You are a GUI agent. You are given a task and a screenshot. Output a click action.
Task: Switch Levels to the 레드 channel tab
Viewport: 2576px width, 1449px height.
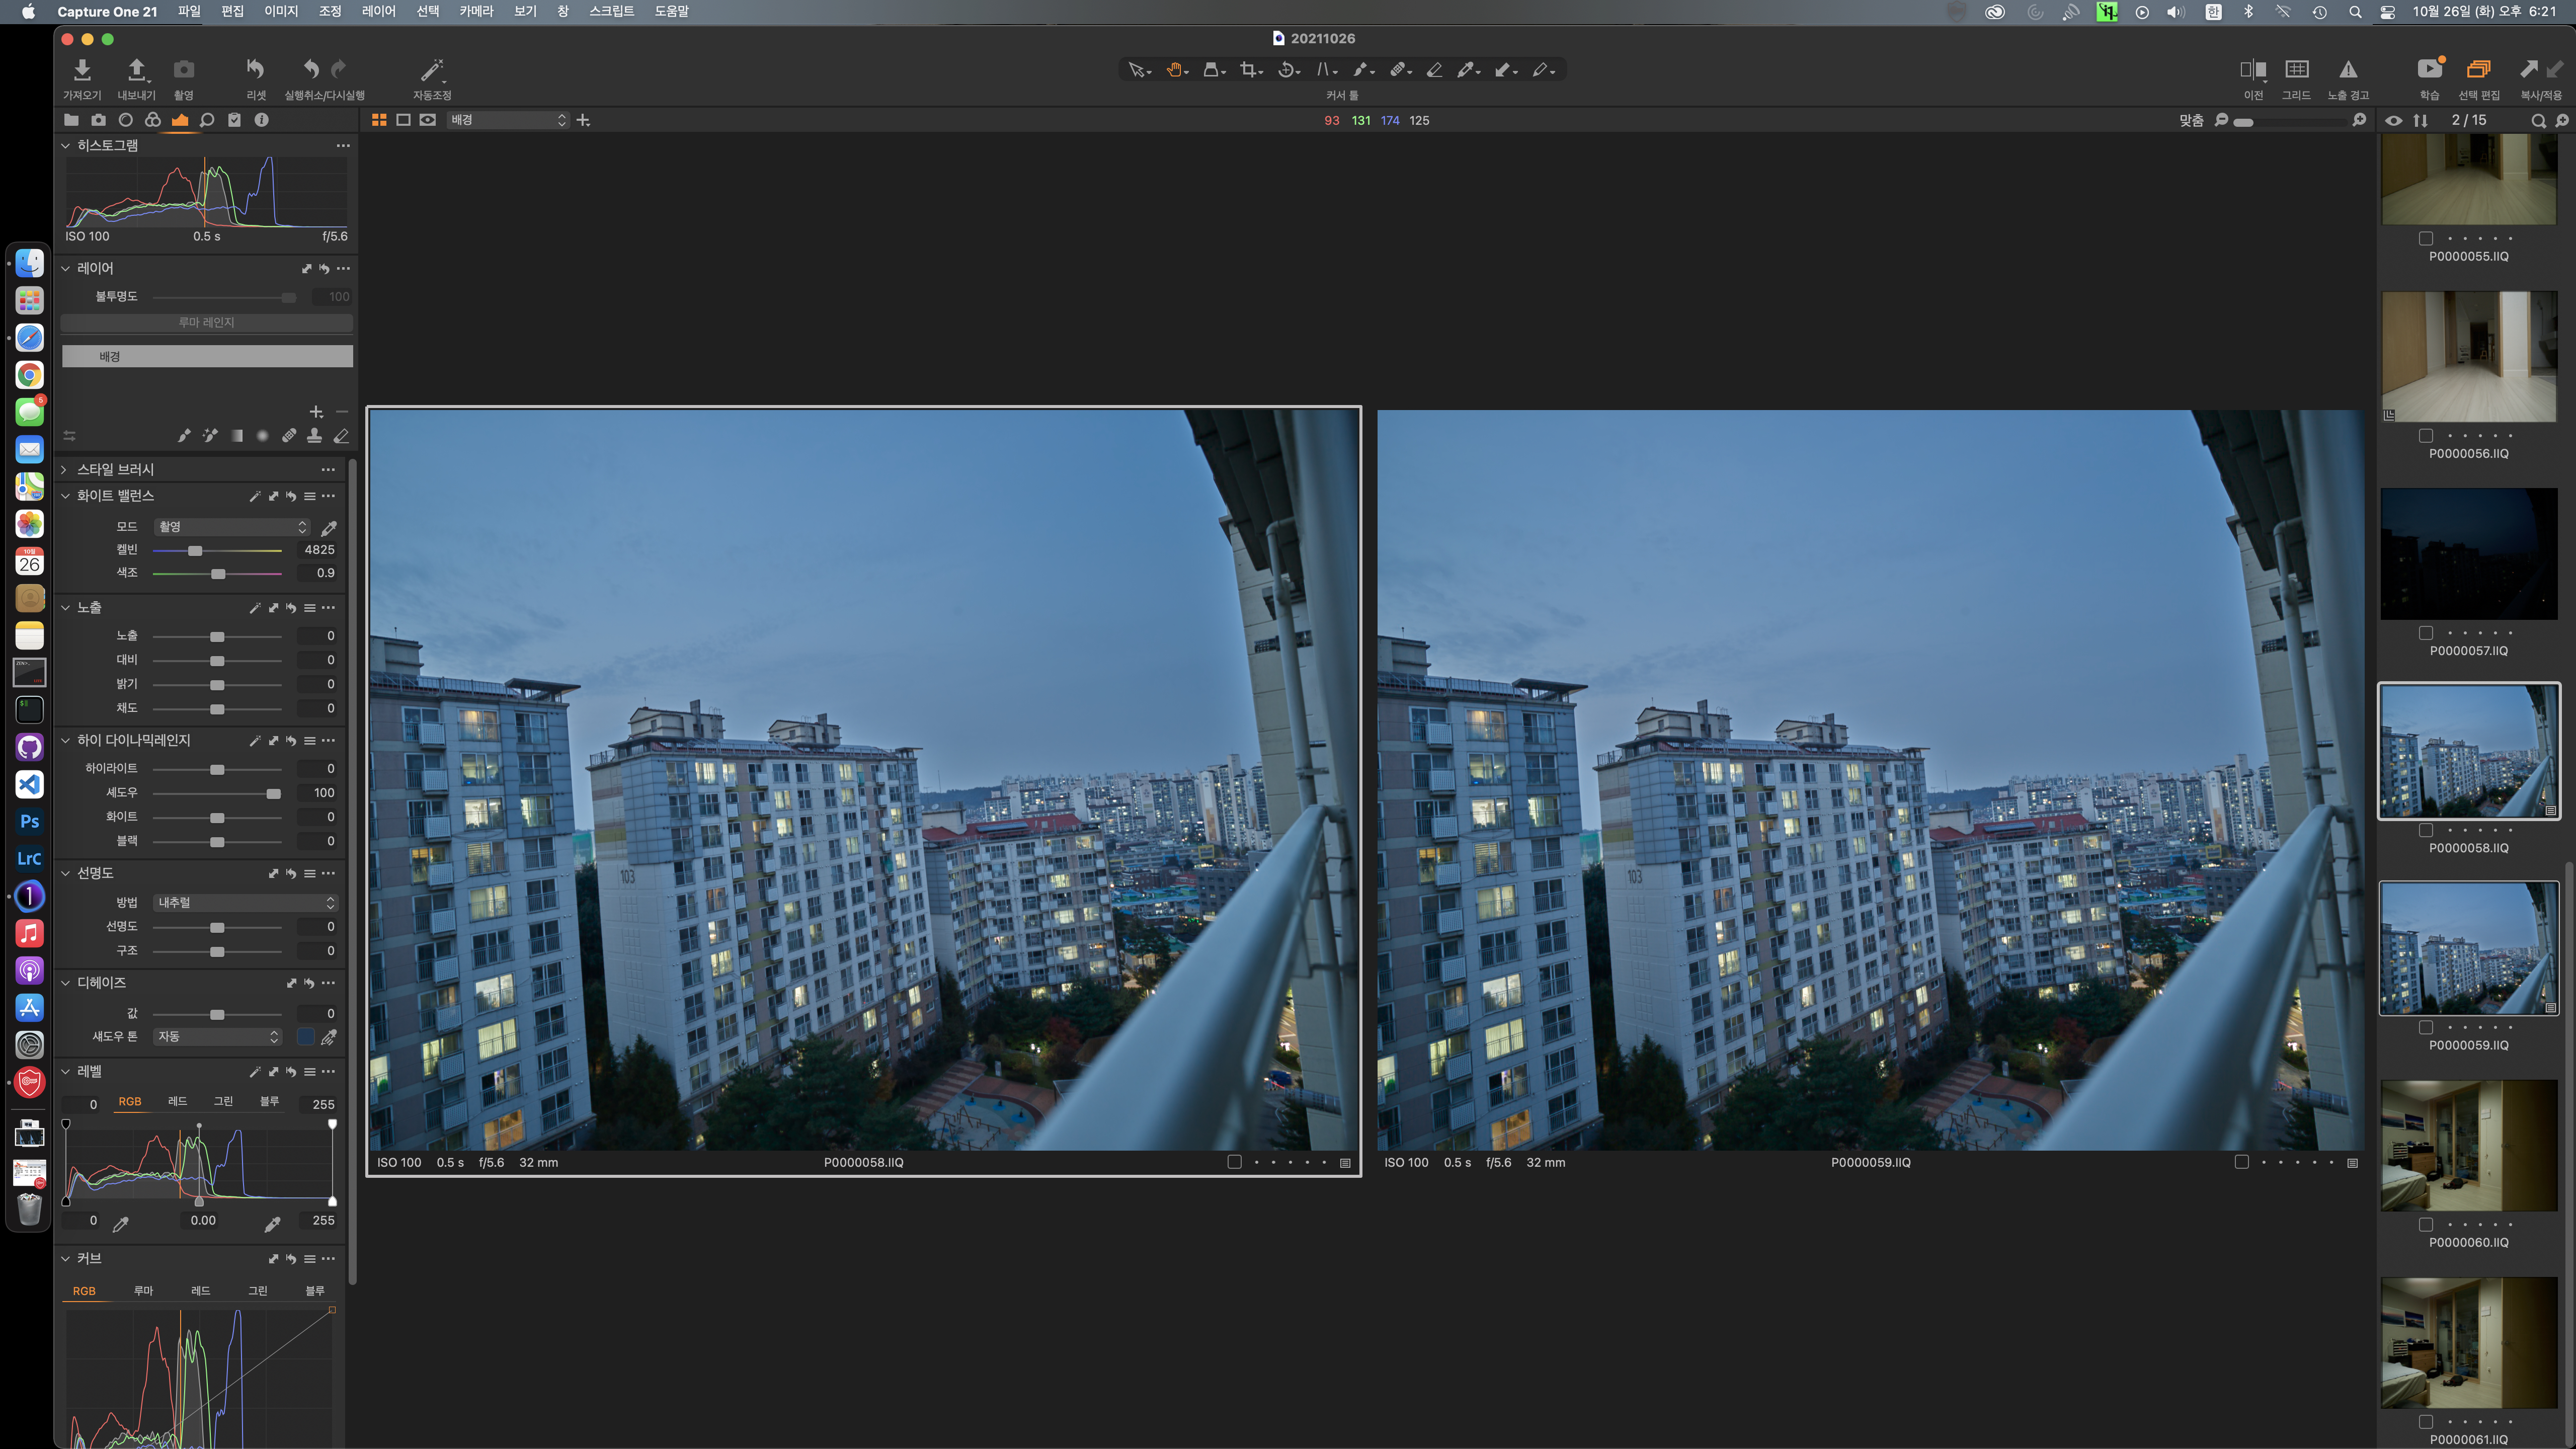177,1101
